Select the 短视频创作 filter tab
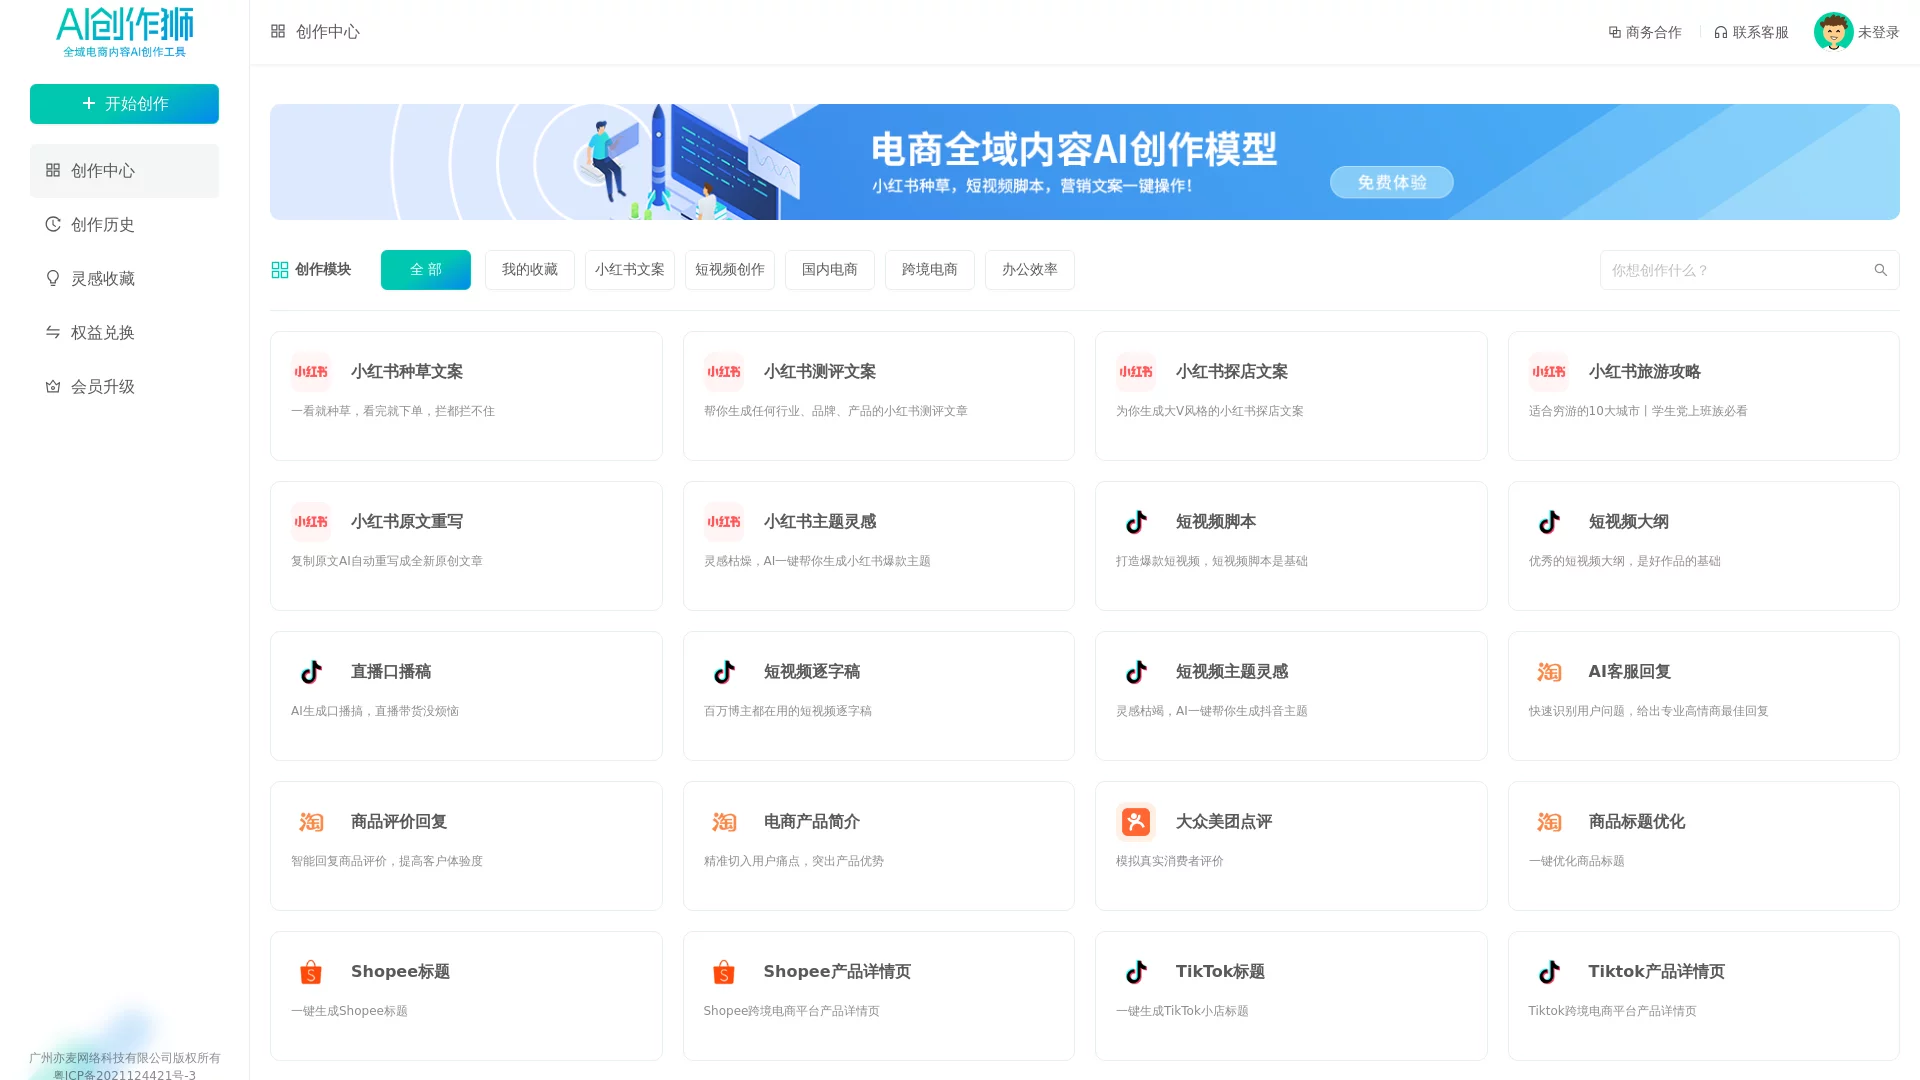The width and height of the screenshot is (1920, 1080). point(729,269)
